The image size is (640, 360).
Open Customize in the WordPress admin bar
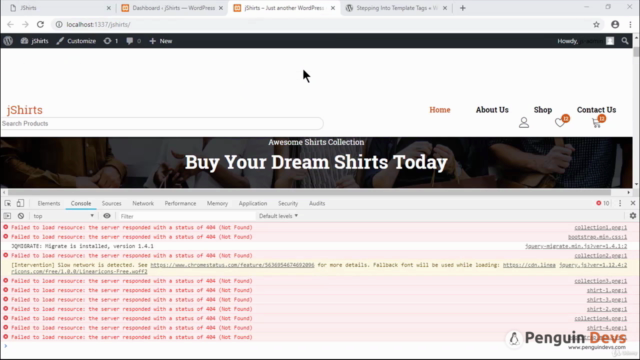tap(76, 41)
